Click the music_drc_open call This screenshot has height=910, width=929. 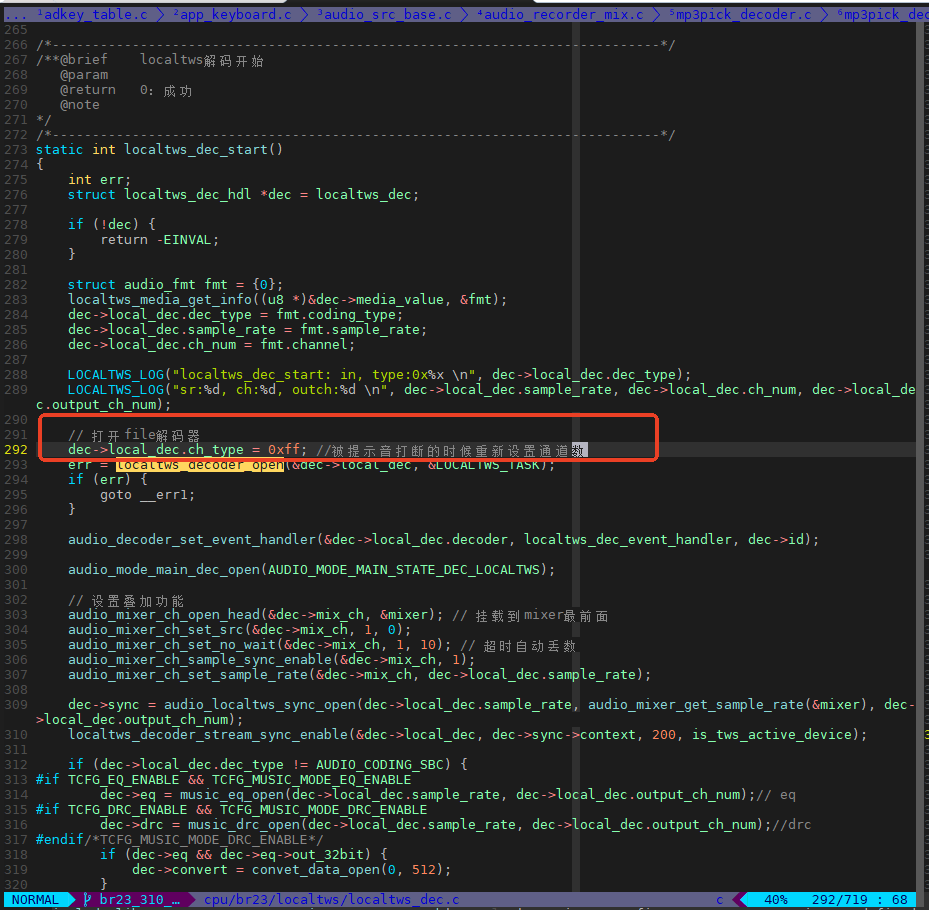pos(244,825)
